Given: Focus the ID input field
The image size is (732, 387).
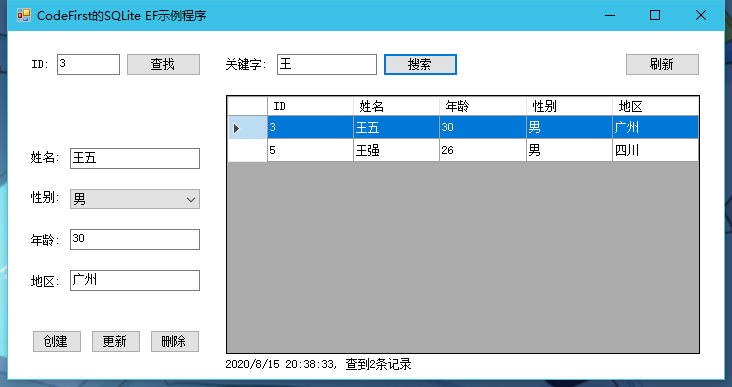Looking at the screenshot, I should (x=88, y=64).
